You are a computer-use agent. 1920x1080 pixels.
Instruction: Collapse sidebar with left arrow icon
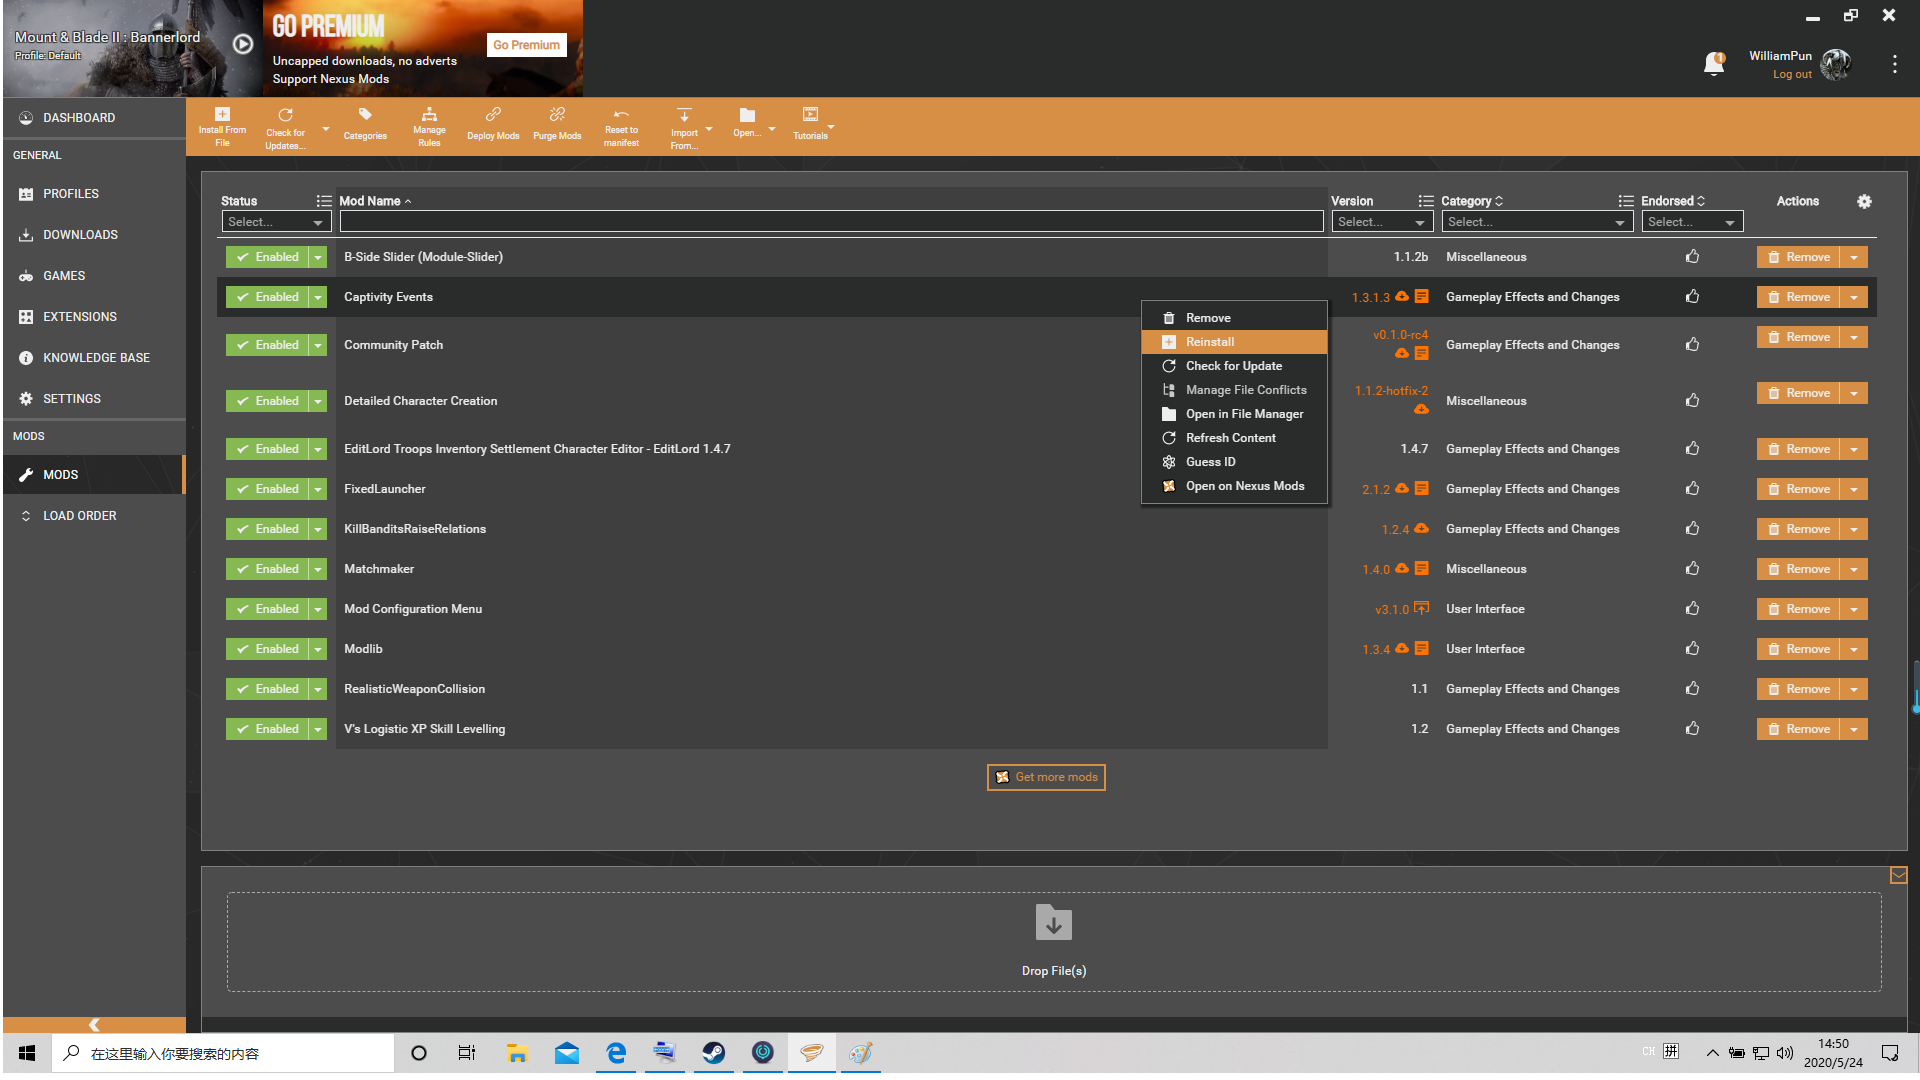94,1024
